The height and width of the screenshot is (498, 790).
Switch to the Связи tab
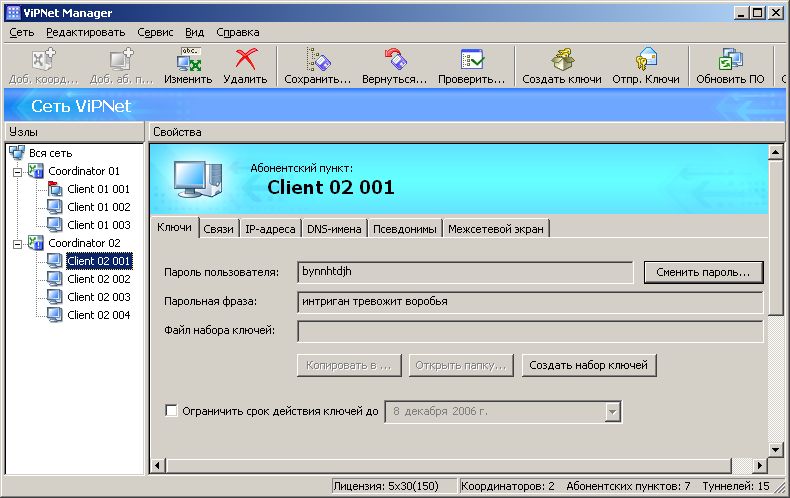[219, 229]
